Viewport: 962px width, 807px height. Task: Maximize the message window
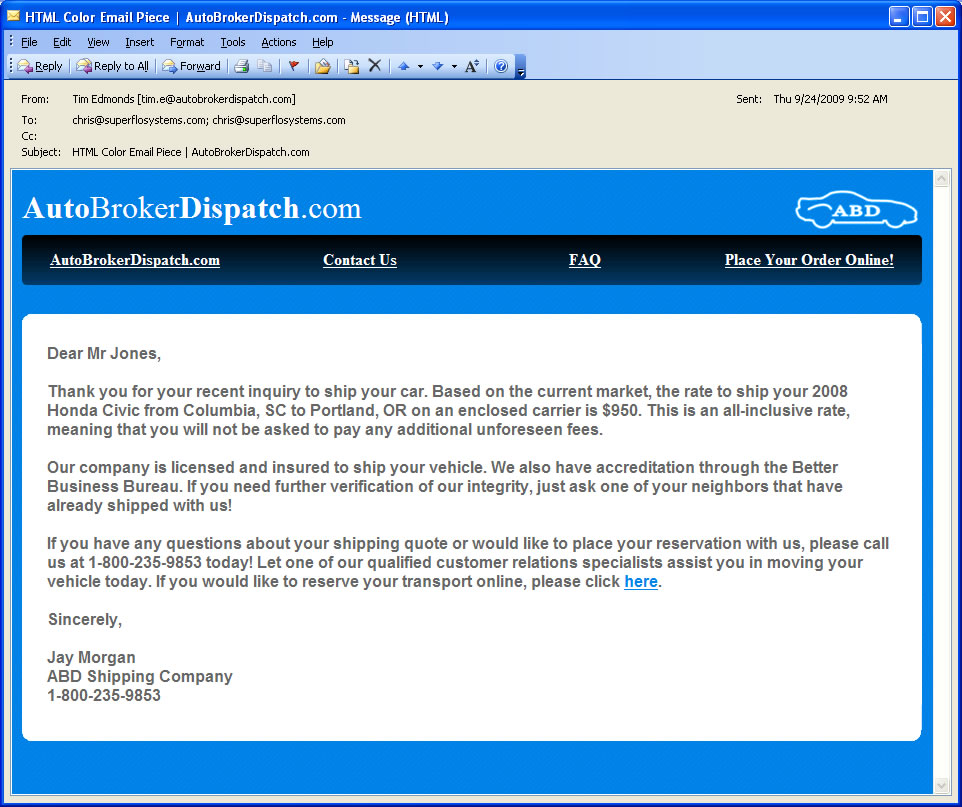pyautogui.click(x=922, y=17)
